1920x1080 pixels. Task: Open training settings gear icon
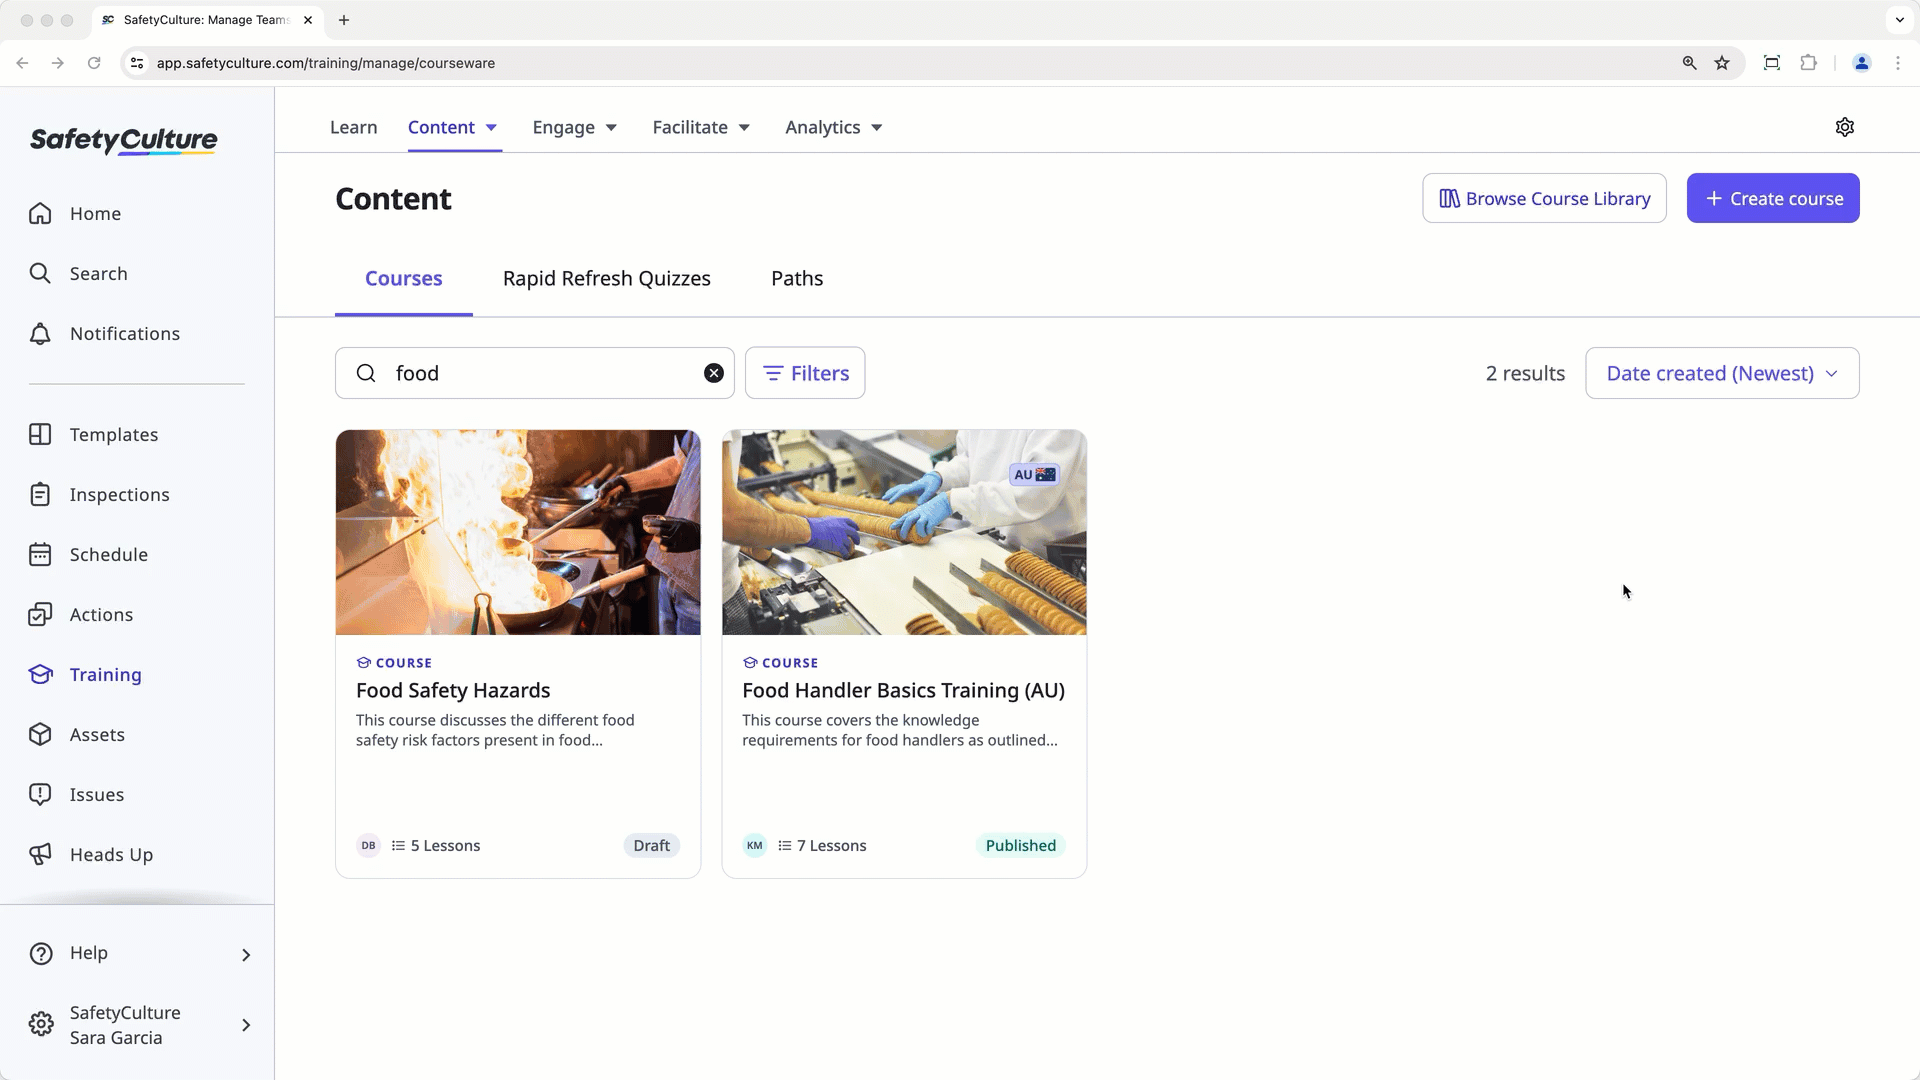click(1845, 127)
